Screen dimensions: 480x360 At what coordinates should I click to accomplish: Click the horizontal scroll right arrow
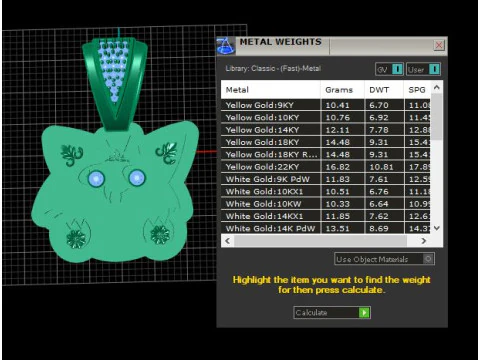[x=424, y=241]
